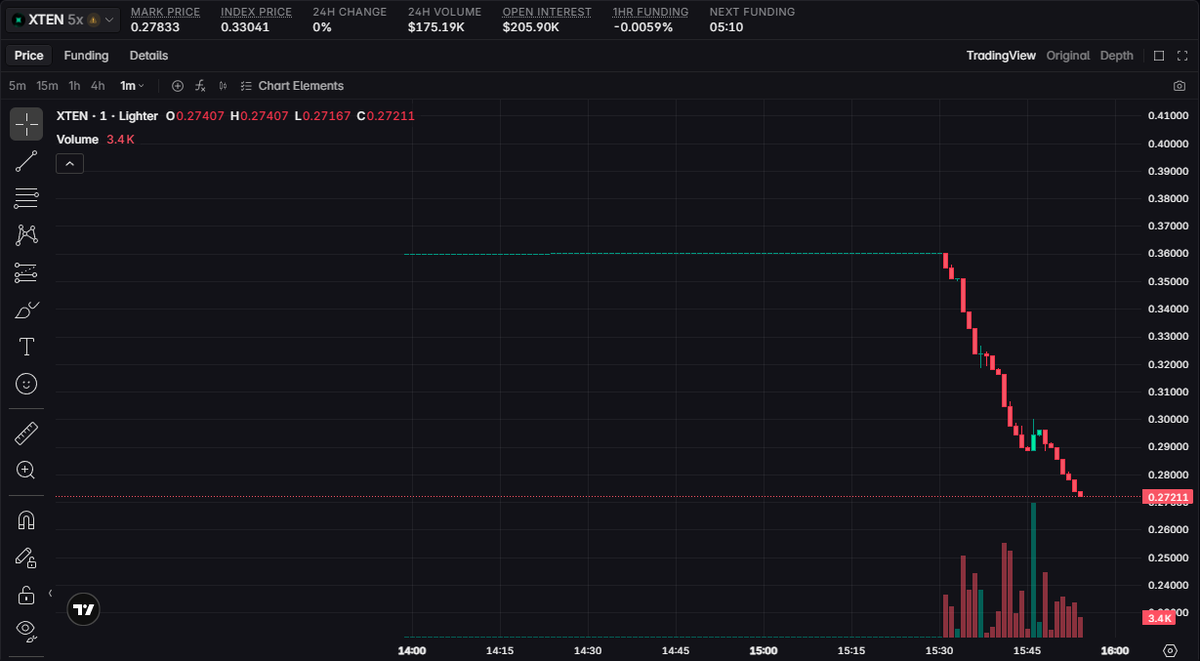
Task: Set the timeframe to 15m
Action: tap(47, 86)
